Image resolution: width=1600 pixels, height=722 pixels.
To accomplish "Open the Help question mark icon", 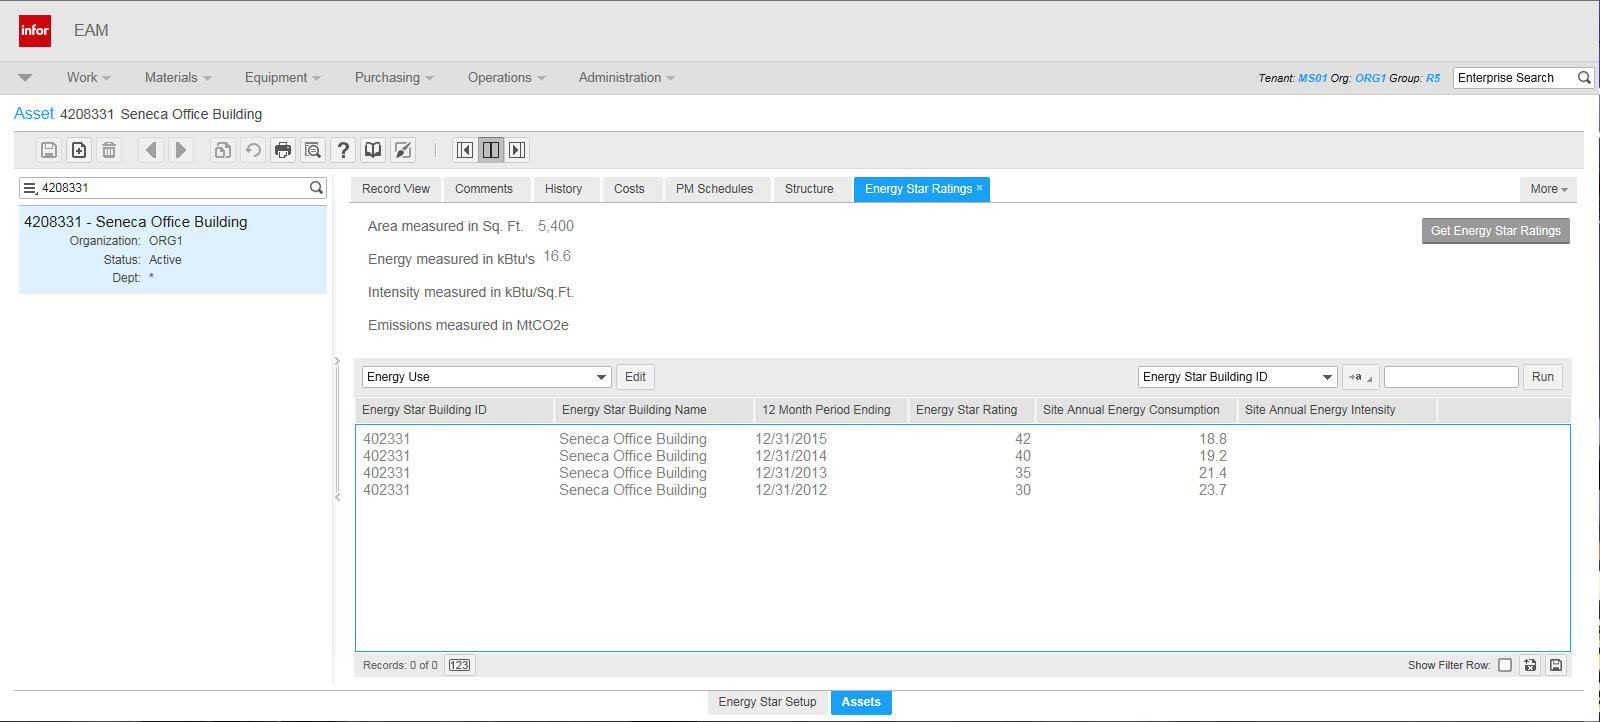I will pyautogui.click(x=343, y=150).
